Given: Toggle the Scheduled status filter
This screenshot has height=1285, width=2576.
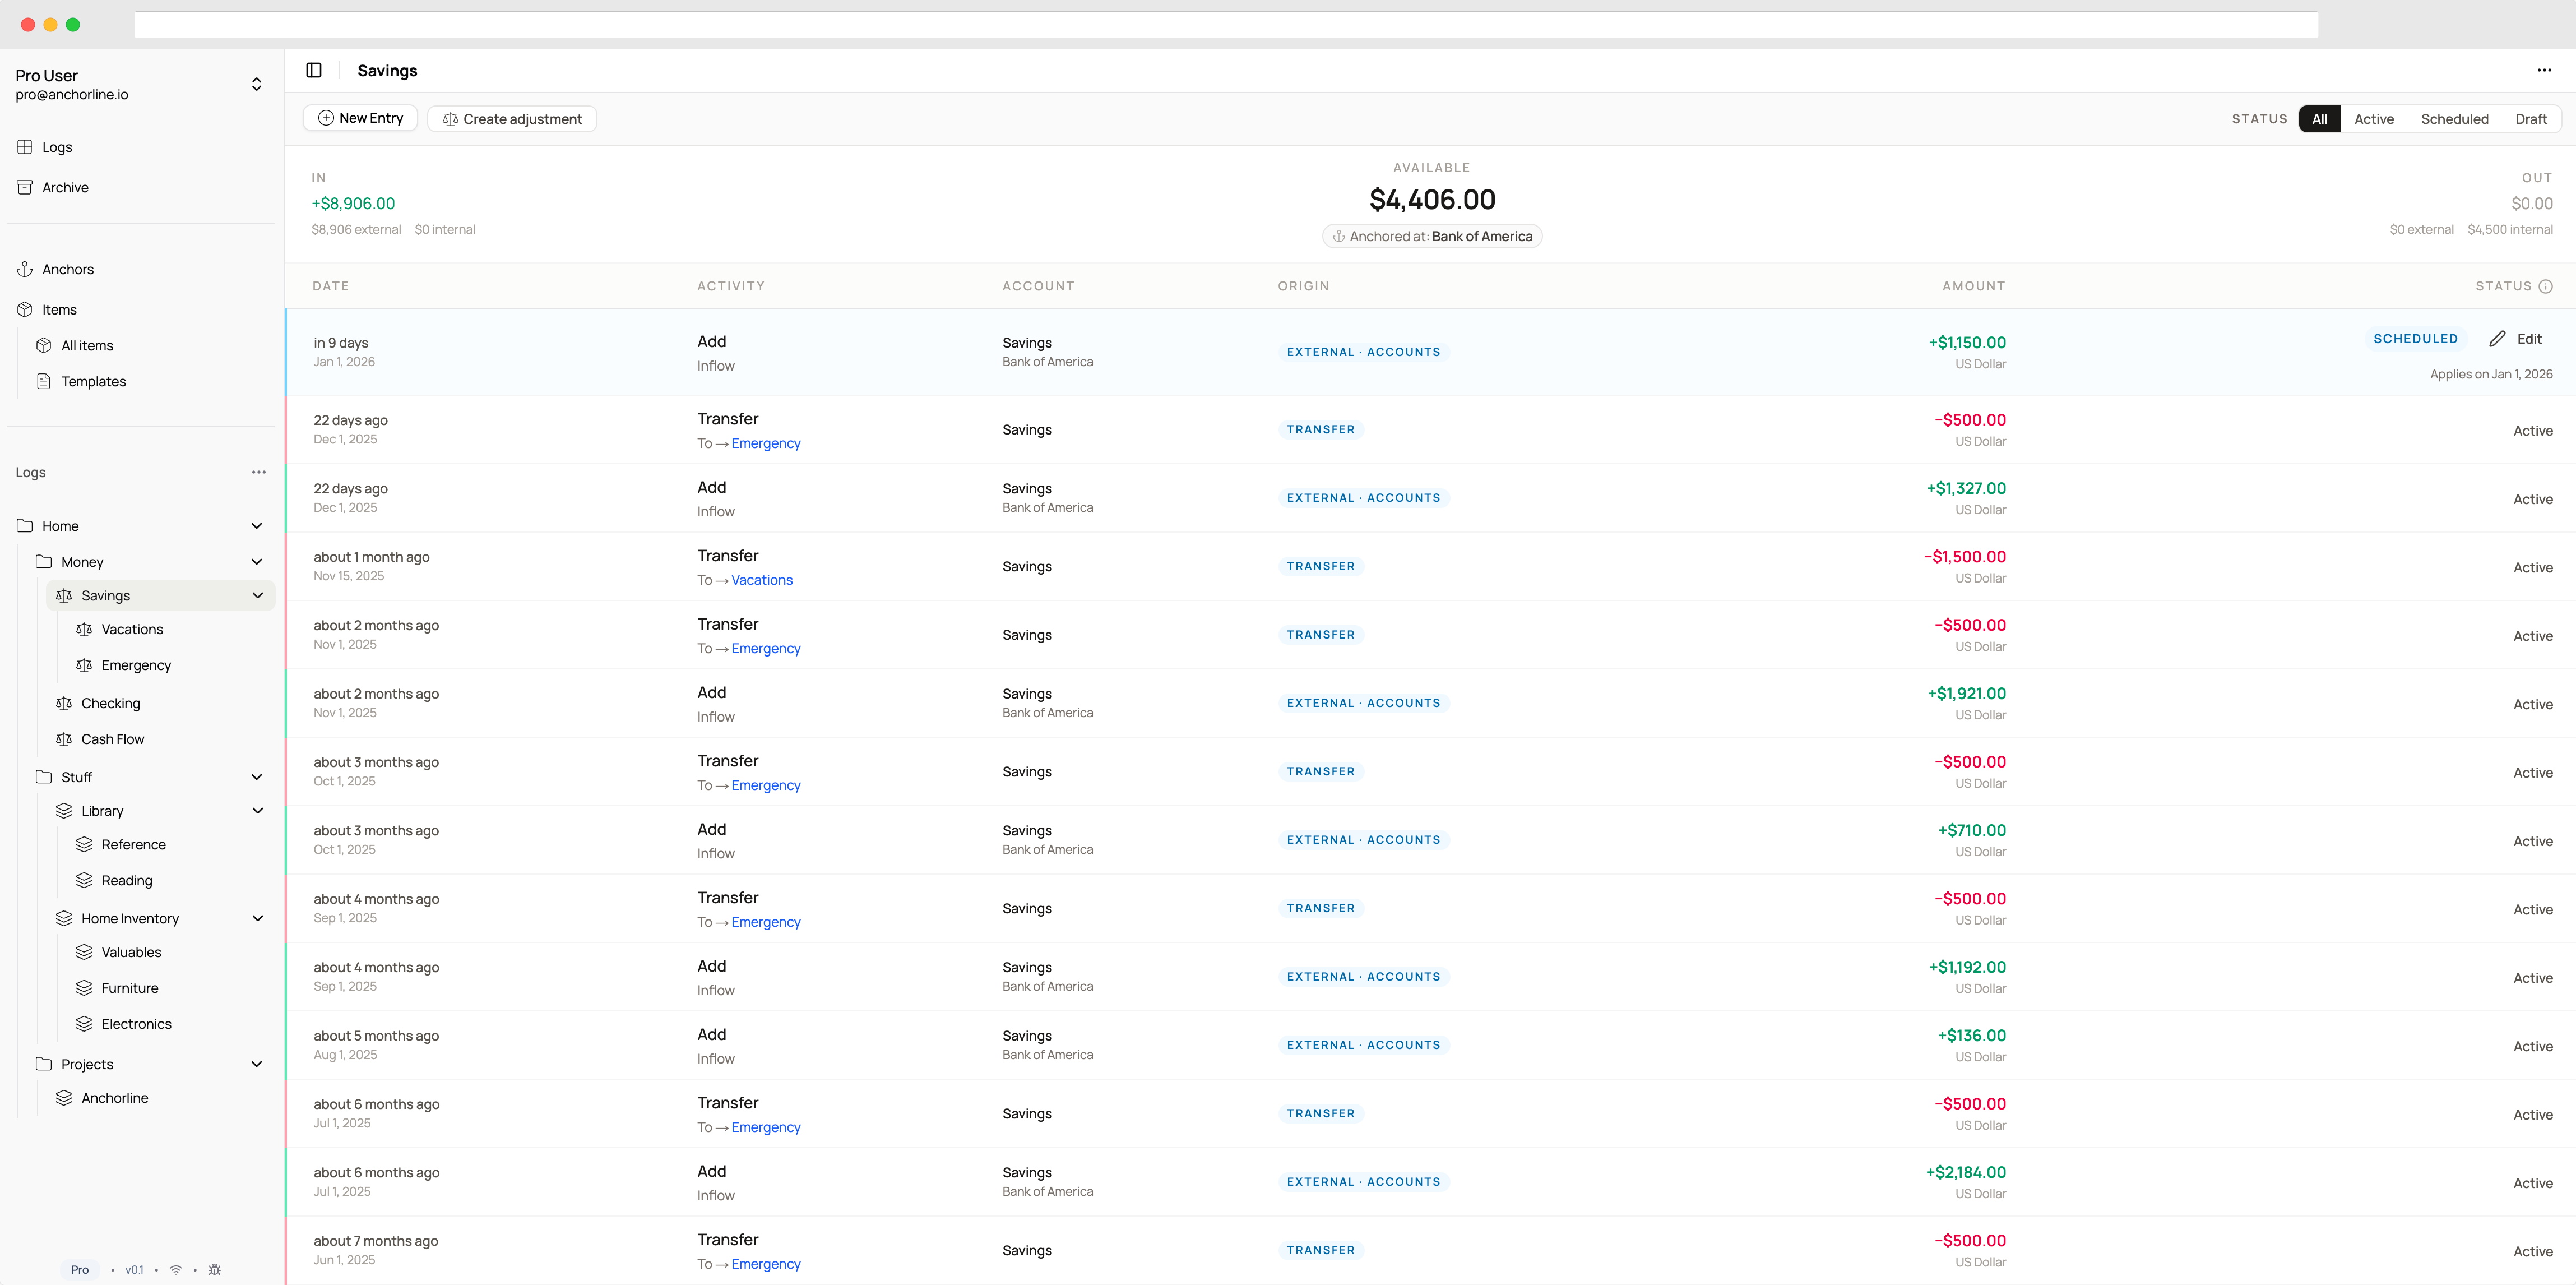Looking at the screenshot, I should pyautogui.click(x=2456, y=118).
